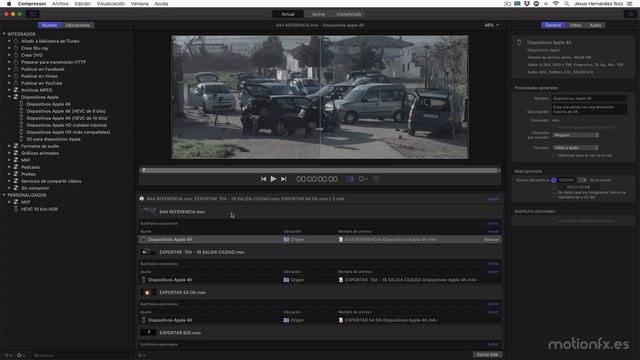Click the Iniciar lote button
The image size is (640, 360).
tap(487, 355)
